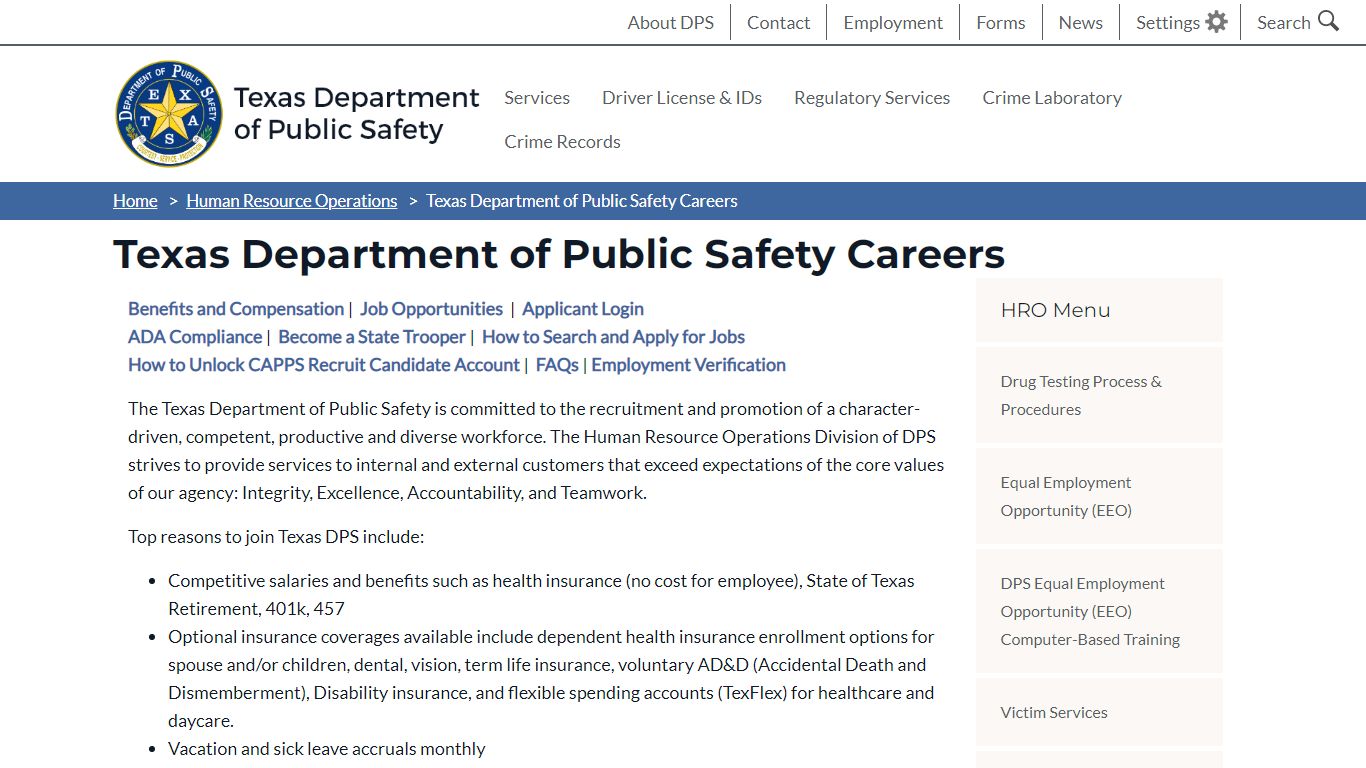Click the page heading Texas Department of Public Safety Careers
The height and width of the screenshot is (768, 1366).
tap(559, 254)
